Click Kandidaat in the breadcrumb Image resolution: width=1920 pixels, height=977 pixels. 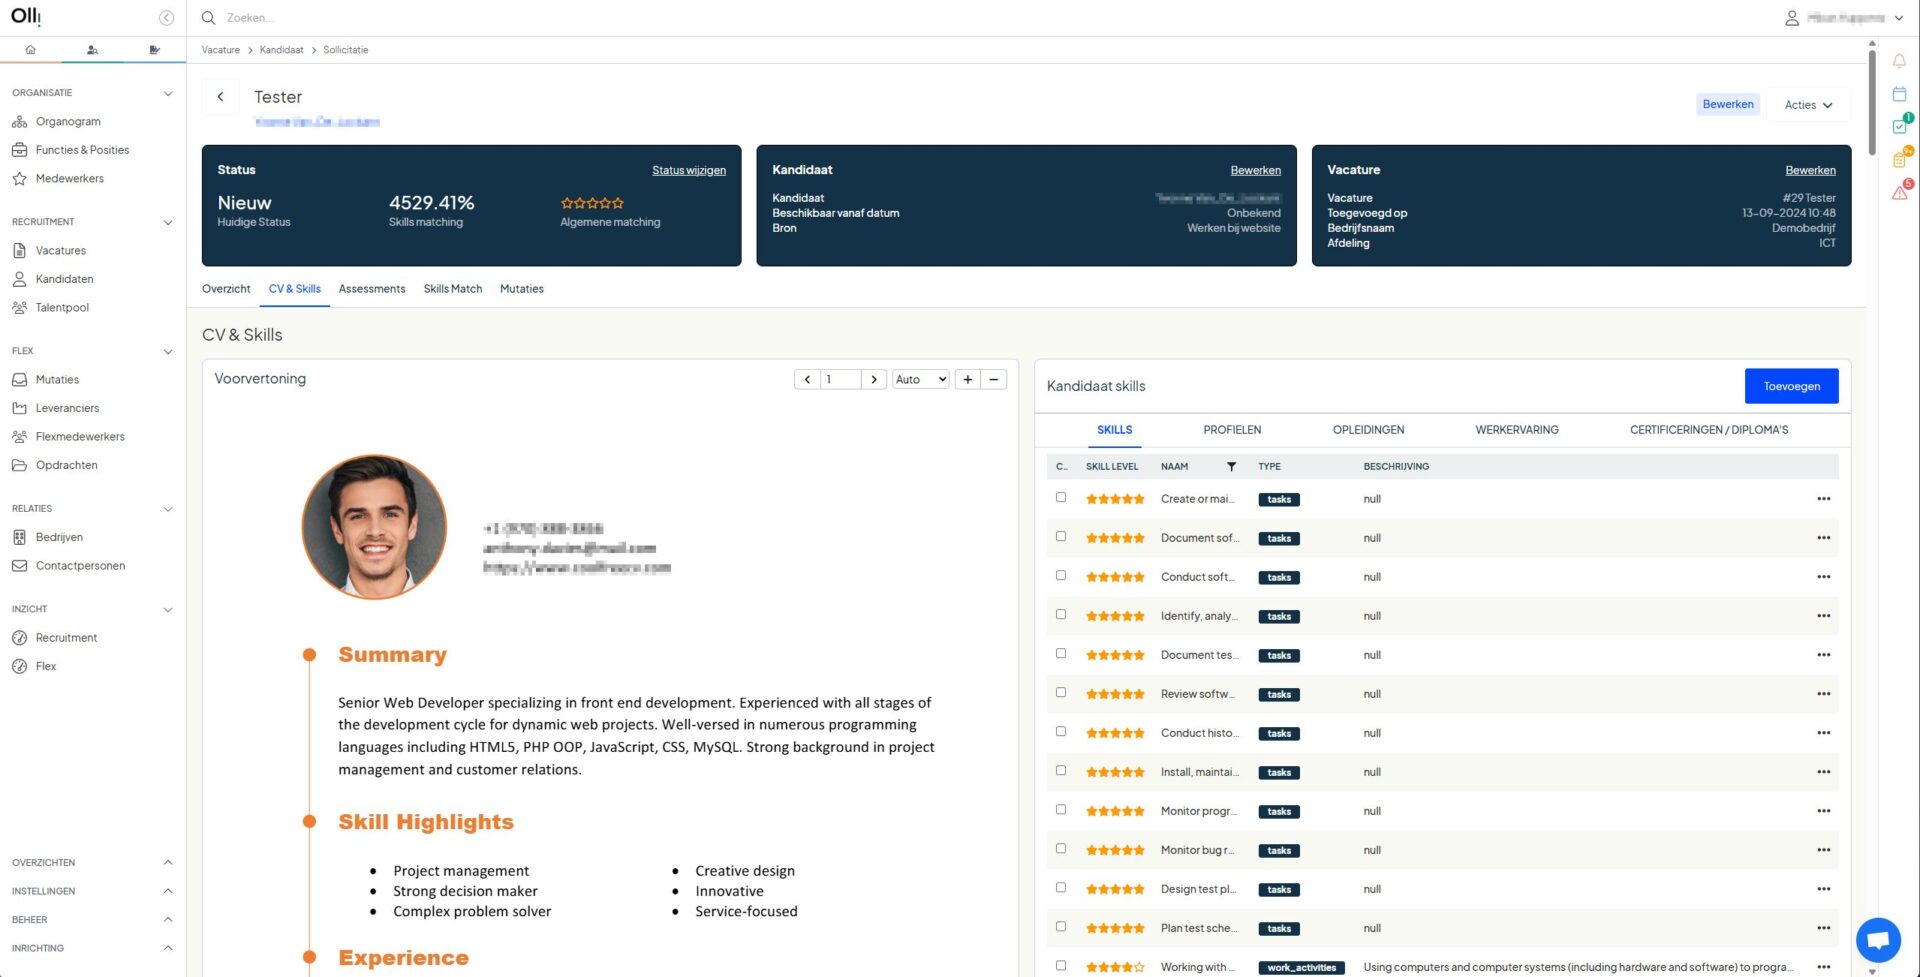[281, 50]
